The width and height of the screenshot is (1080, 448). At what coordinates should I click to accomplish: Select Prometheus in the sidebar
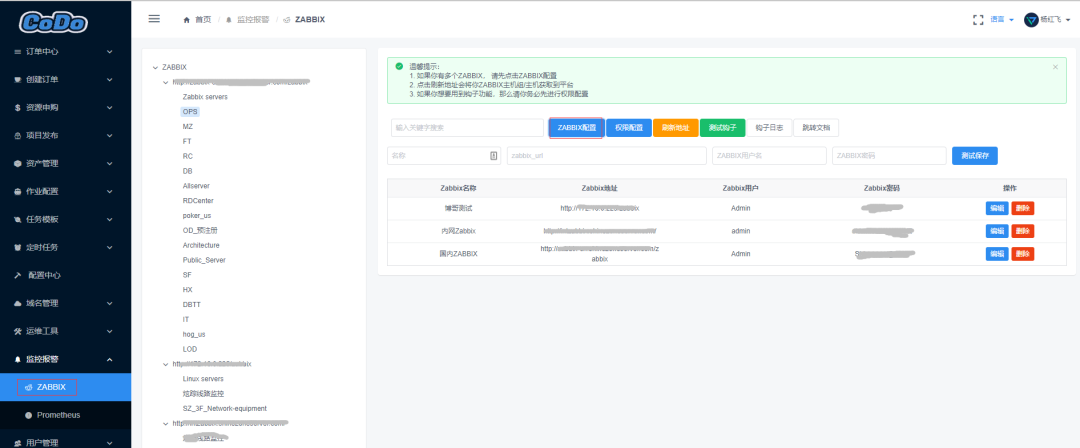pyautogui.click(x=58, y=415)
